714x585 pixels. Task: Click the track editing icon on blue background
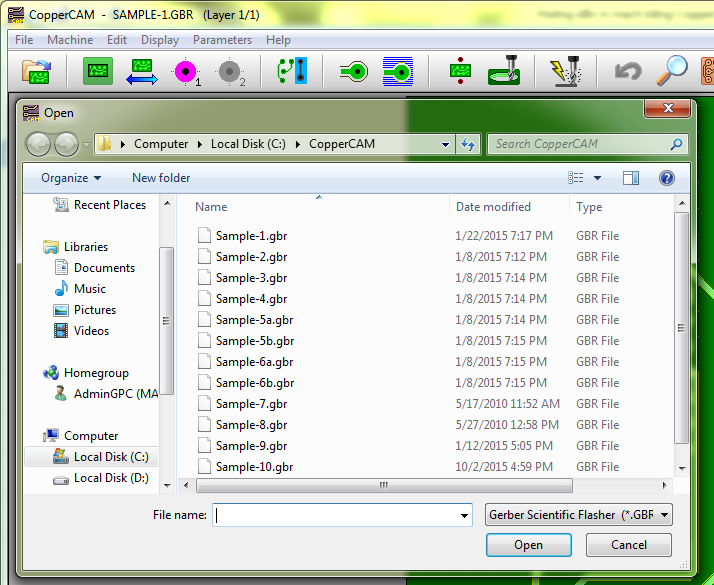coord(292,71)
